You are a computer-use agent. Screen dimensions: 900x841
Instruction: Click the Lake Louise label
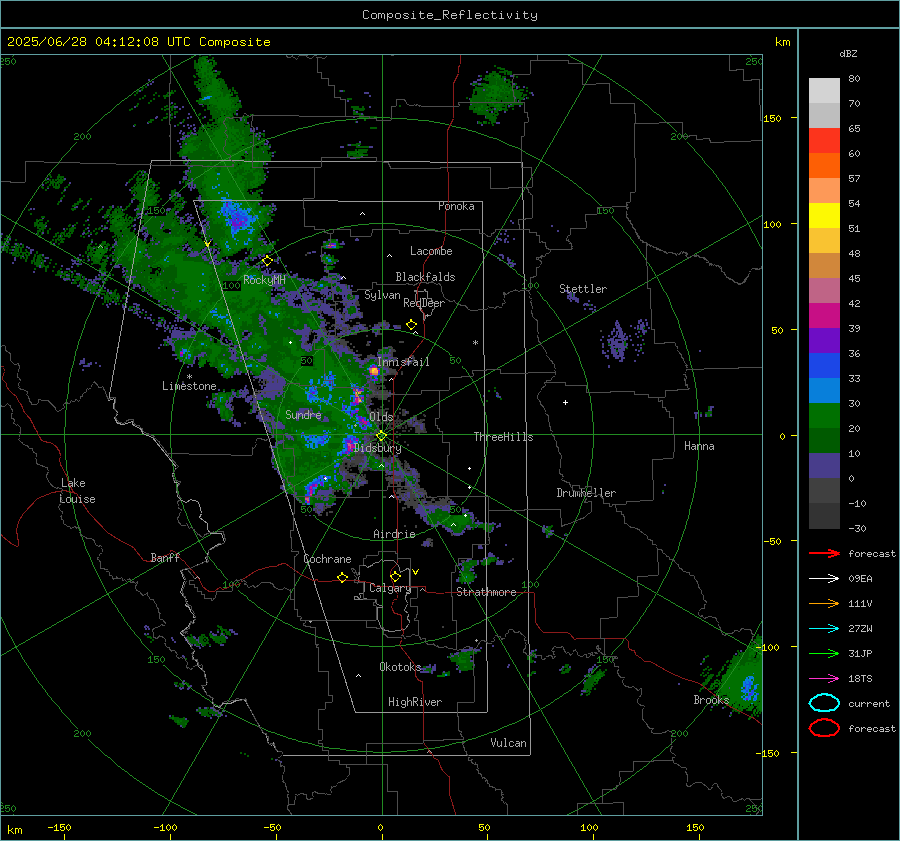[x=77, y=491]
